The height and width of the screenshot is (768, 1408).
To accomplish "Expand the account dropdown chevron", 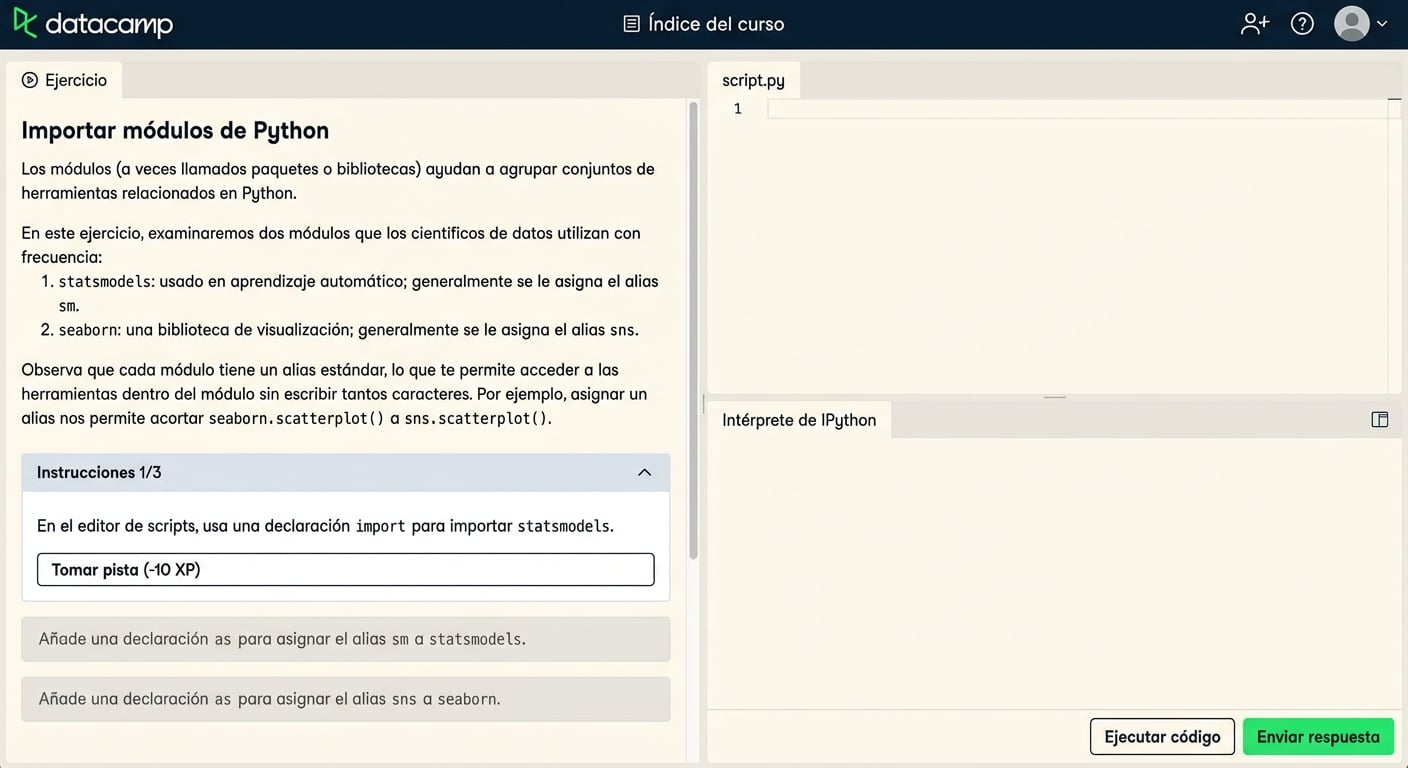I will [1382, 24].
